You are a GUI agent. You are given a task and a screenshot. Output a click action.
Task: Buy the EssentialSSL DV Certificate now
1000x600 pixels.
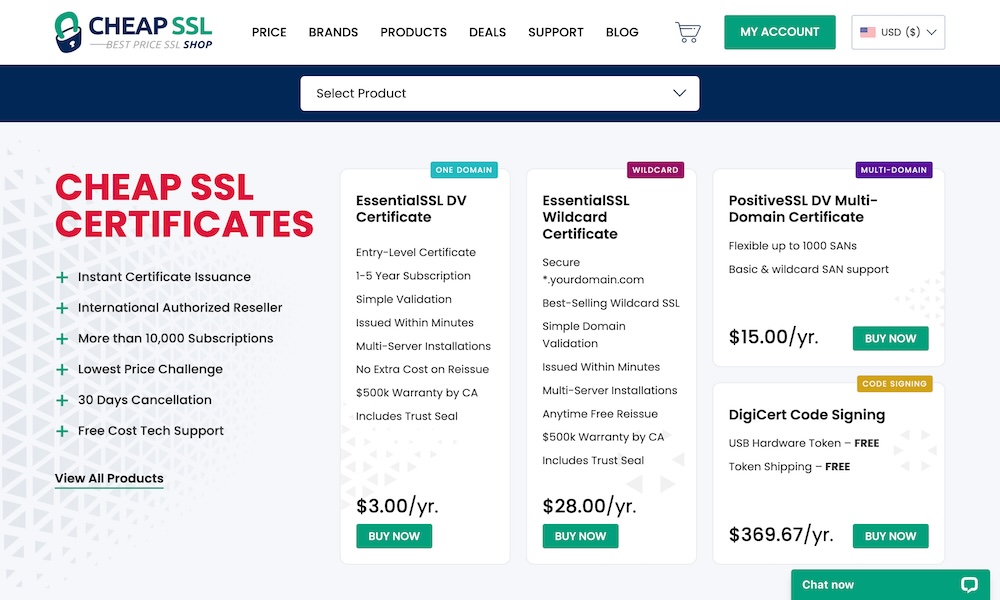pos(394,536)
